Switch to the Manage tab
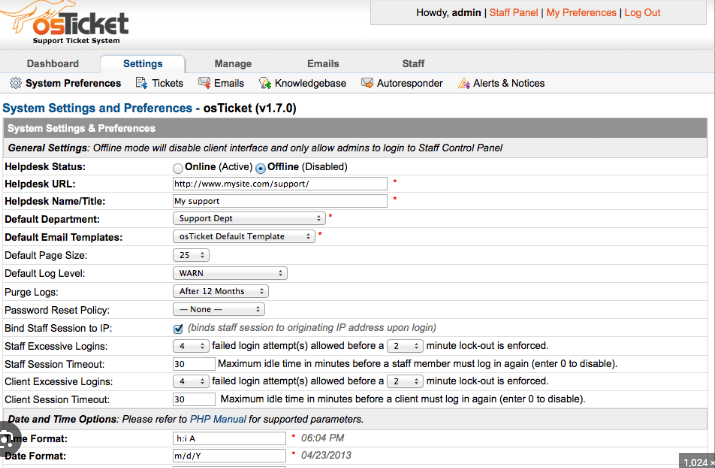 233,63
